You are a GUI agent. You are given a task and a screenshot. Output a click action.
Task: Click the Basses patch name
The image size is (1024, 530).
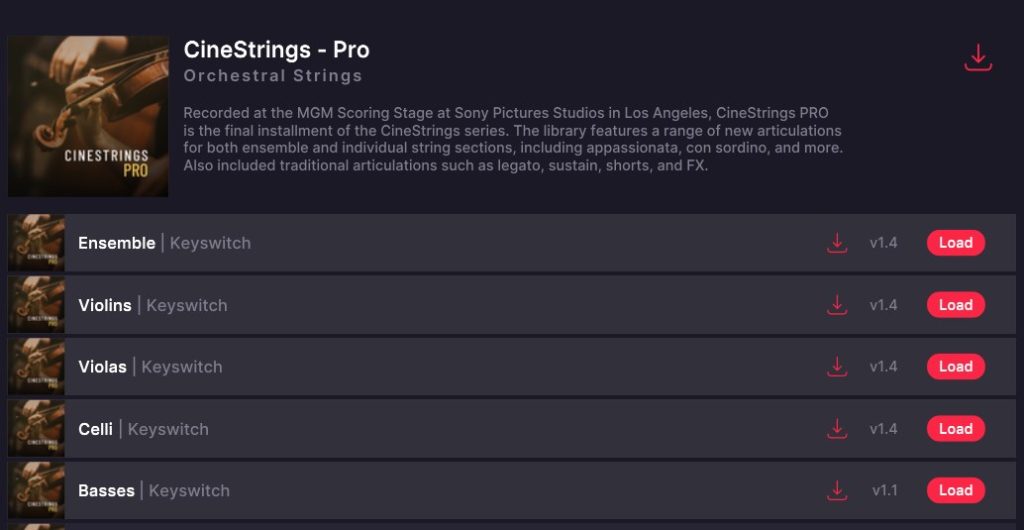(x=106, y=491)
